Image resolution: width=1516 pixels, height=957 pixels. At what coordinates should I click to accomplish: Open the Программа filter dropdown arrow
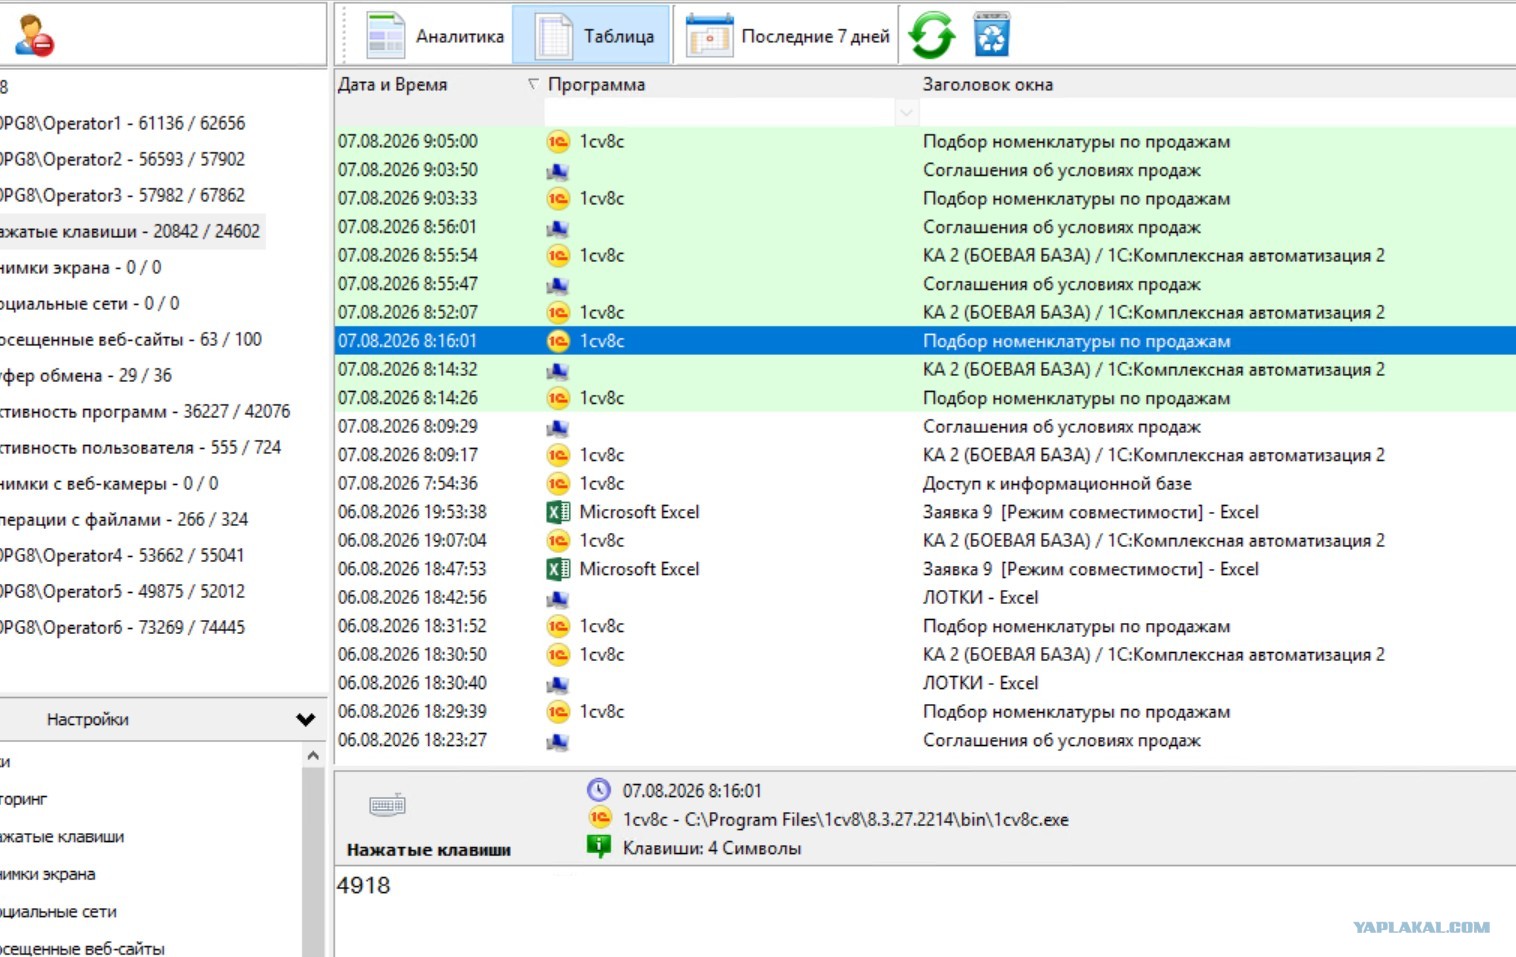[906, 112]
